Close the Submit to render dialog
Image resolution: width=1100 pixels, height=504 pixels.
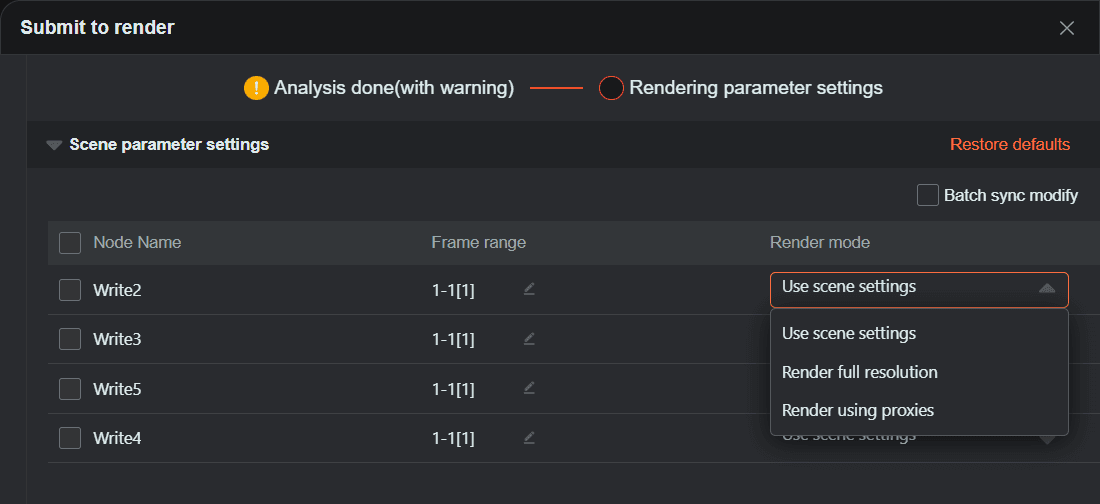(1066, 28)
